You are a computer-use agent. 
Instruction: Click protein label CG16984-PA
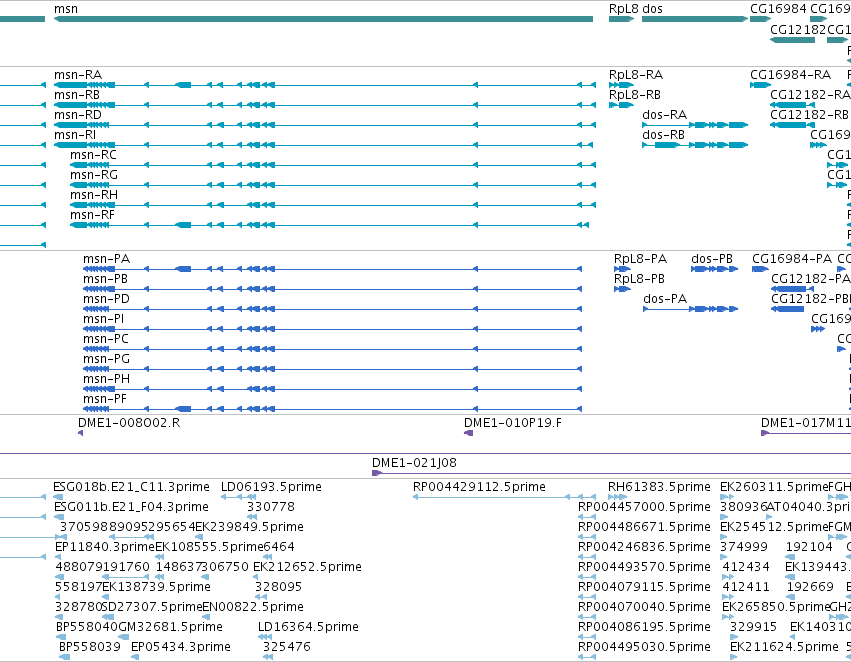(x=792, y=259)
